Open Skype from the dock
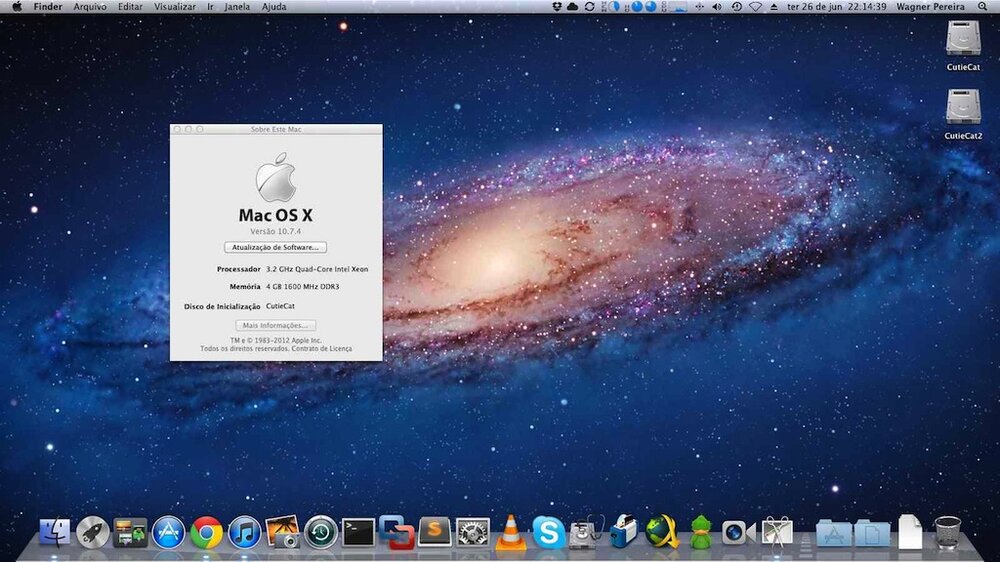The image size is (1000, 562). click(548, 532)
